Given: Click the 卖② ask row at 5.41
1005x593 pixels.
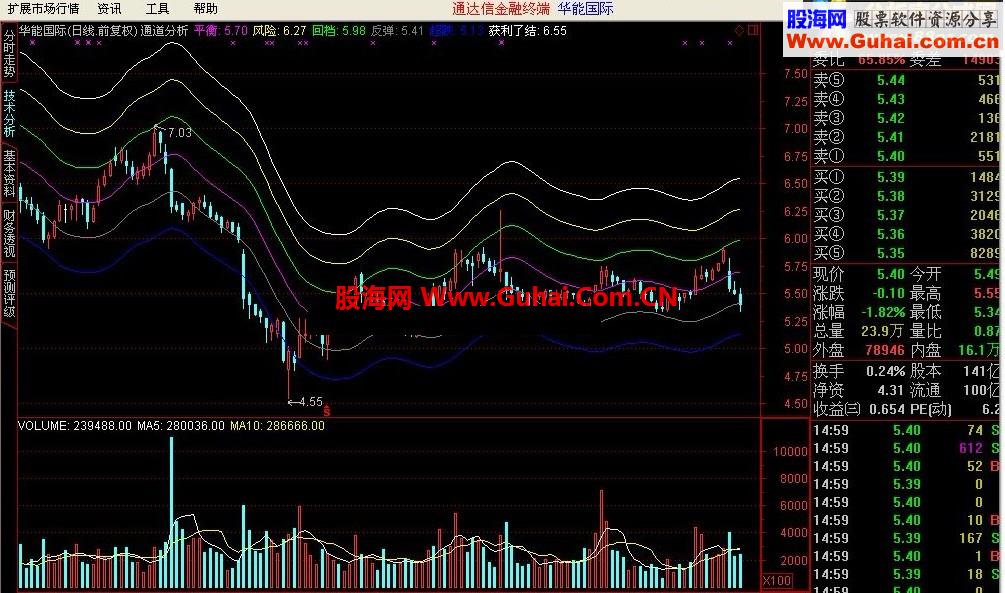Looking at the screenshot, I should (x=906, y=137).
